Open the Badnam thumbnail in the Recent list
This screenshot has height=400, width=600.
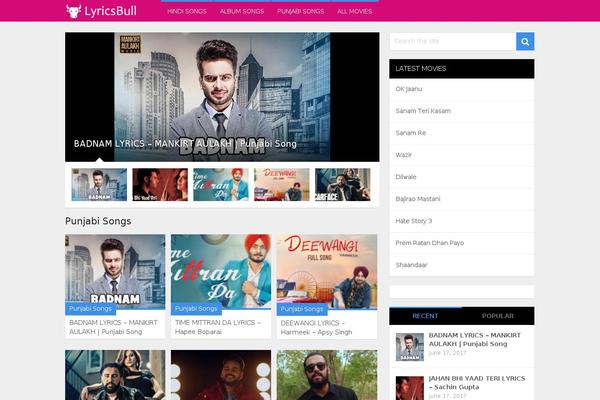pyautogui.click(x=410, y=347)
